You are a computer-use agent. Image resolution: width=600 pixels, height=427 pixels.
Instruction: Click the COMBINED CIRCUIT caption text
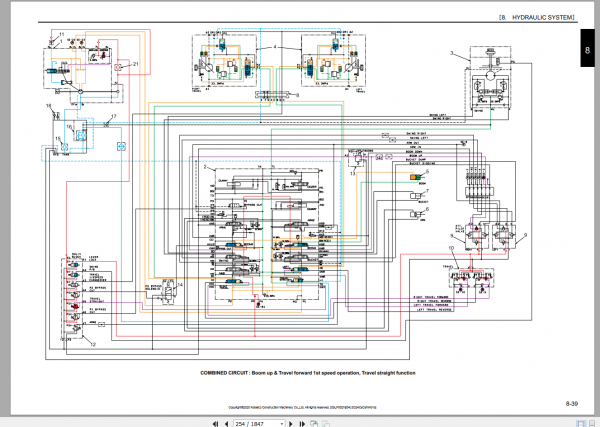click(x=308, y=373)
